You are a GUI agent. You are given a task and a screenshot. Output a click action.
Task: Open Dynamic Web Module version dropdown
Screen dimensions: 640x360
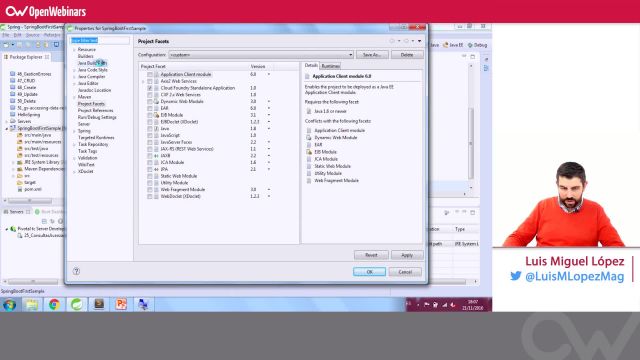(x=269, y=102)
